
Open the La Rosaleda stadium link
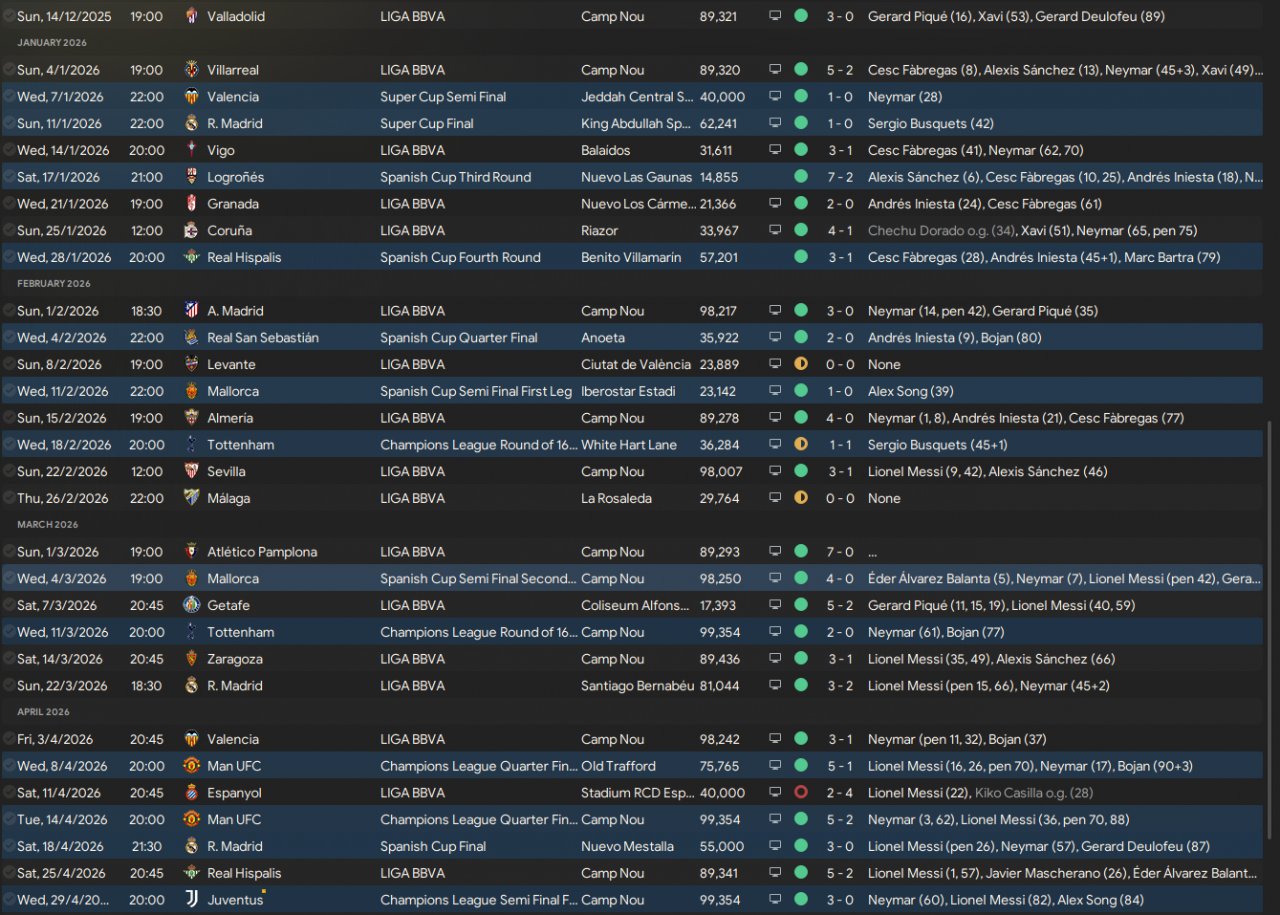pyautogui.click(x=616, y=498)
